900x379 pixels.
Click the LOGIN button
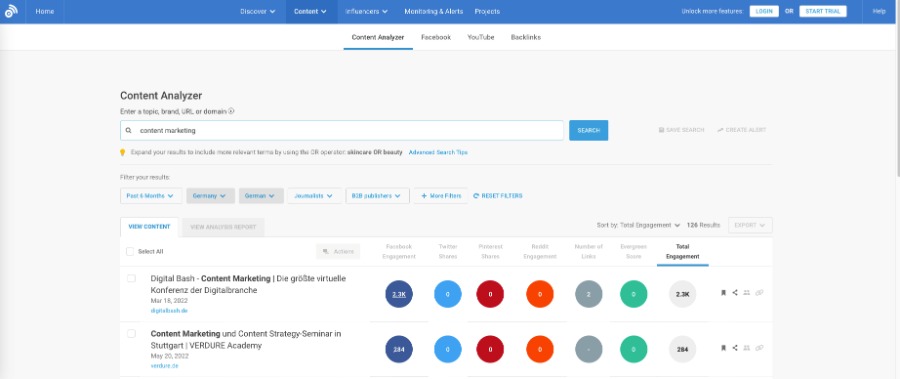coord(764,11)
